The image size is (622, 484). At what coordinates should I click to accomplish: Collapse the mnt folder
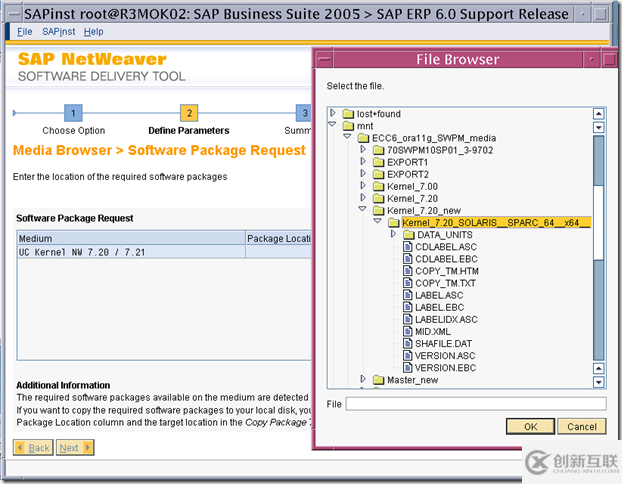coord(332,125)
